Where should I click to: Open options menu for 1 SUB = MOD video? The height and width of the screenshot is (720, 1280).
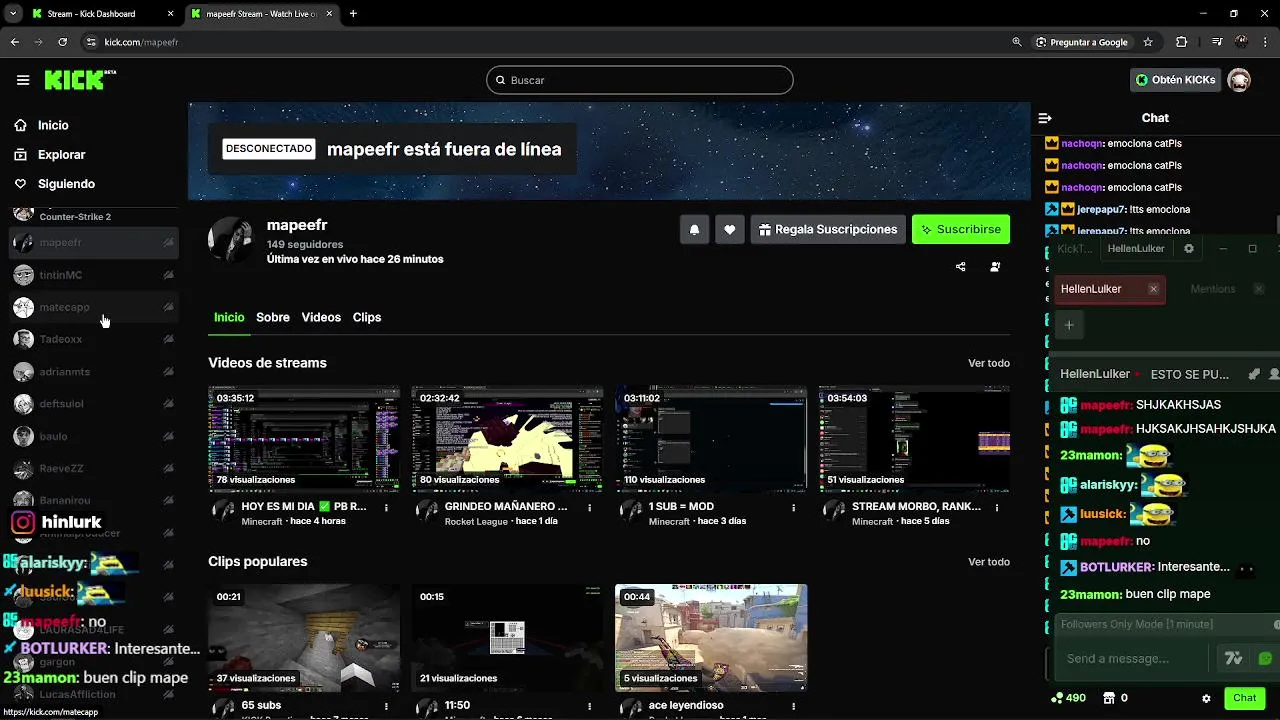[794, 508]
